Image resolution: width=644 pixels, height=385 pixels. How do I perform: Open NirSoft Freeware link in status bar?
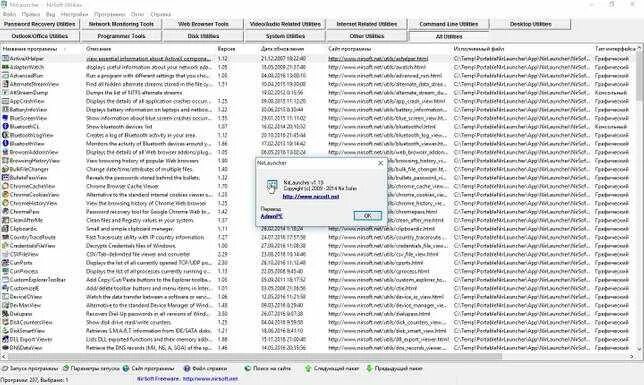[x=187, y=379]
